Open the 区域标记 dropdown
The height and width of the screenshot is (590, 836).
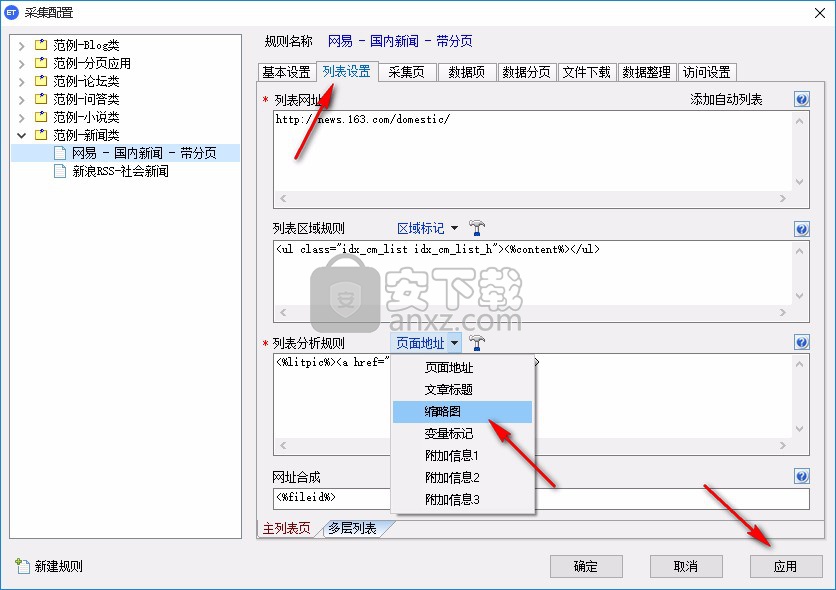click(x=427, y=229)
